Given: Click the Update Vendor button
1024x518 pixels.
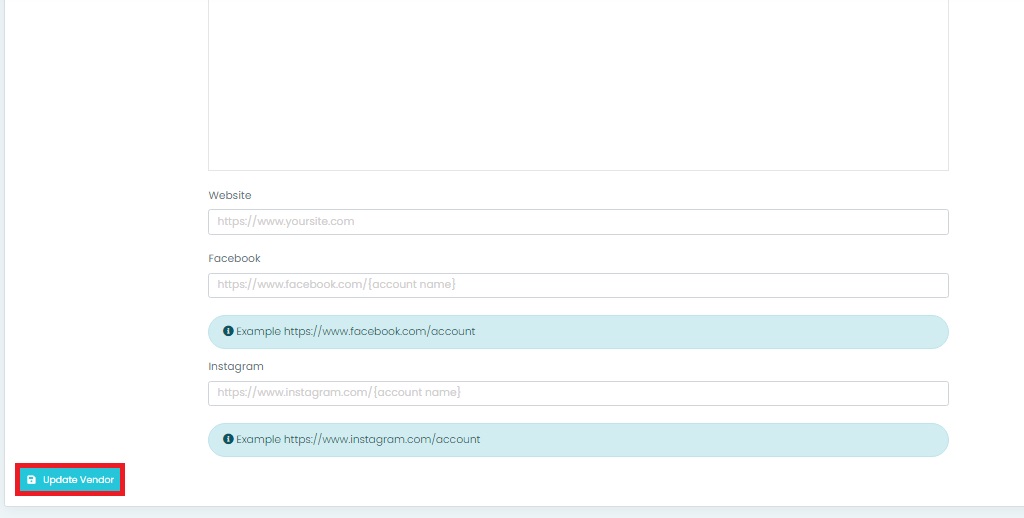Looking at the screenshot, I should (x=70, y=480).
